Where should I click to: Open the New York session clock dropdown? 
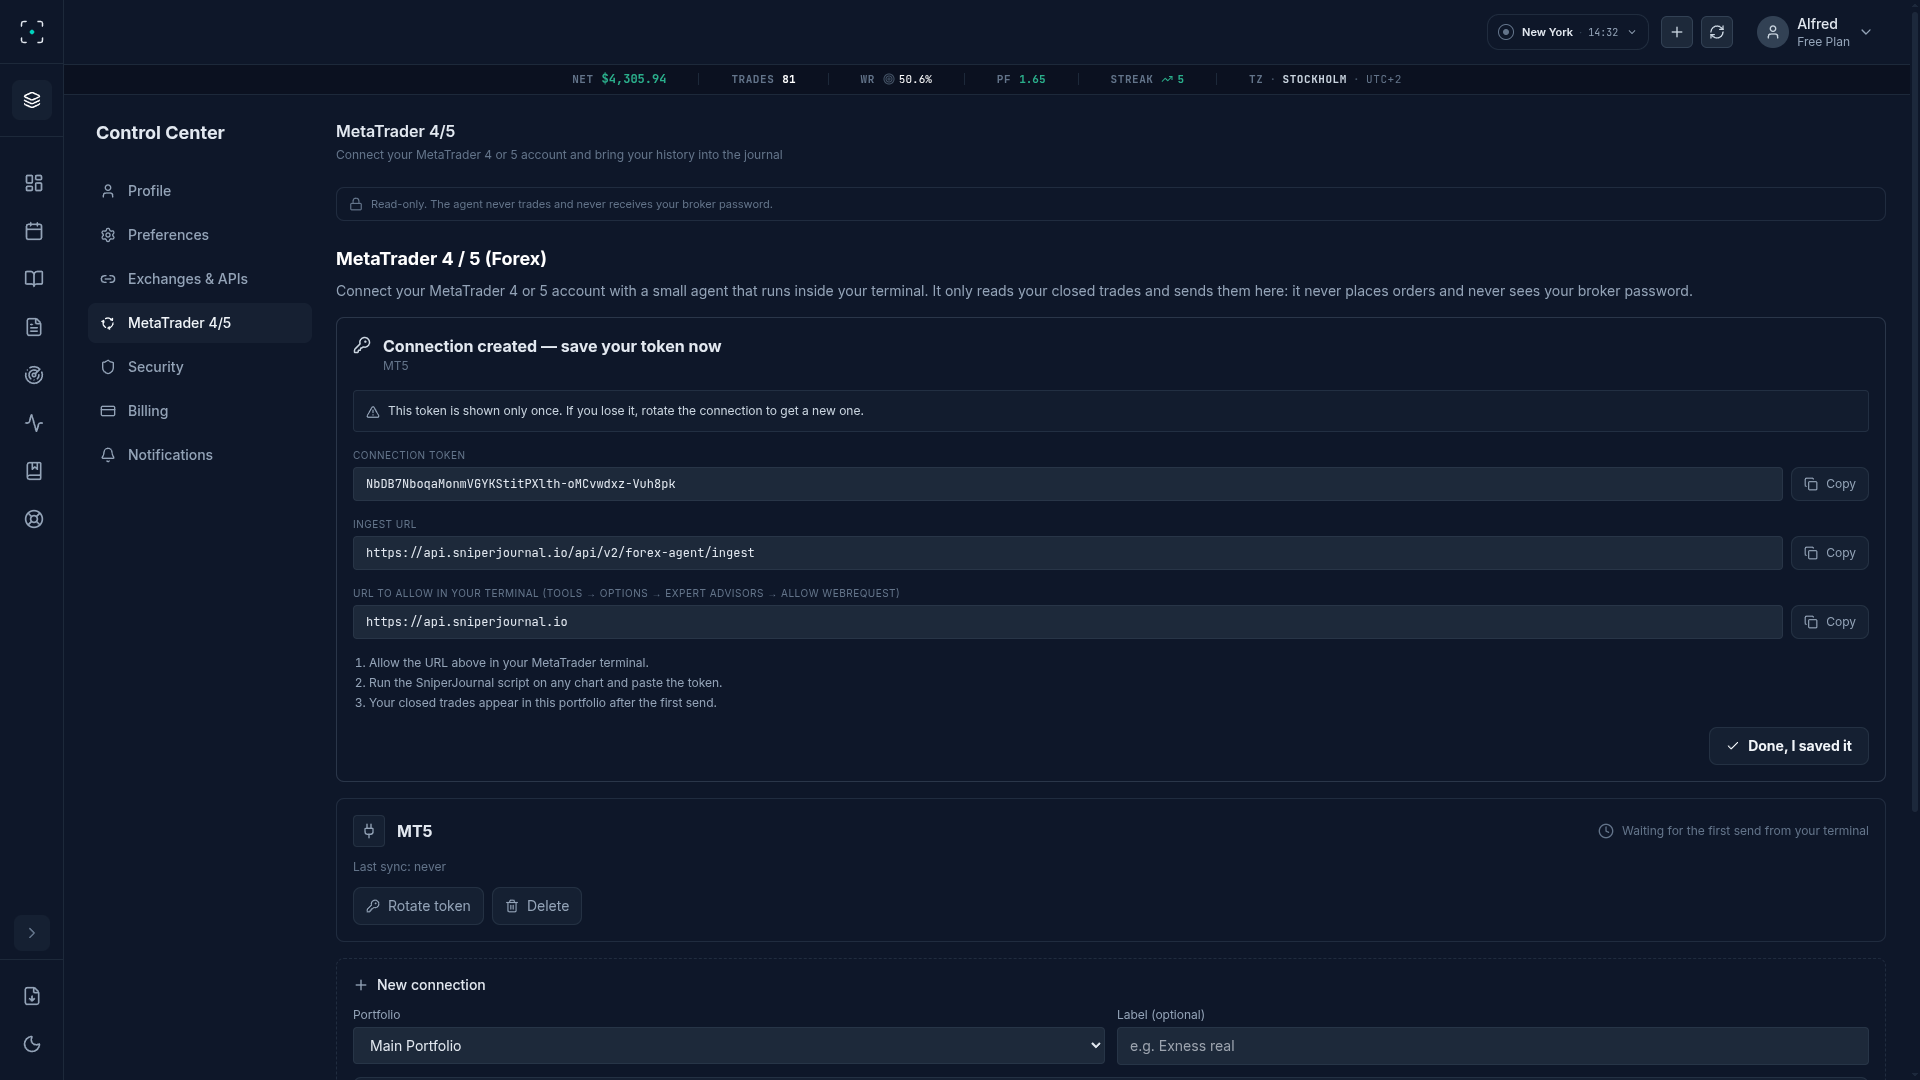[1567, 32]
